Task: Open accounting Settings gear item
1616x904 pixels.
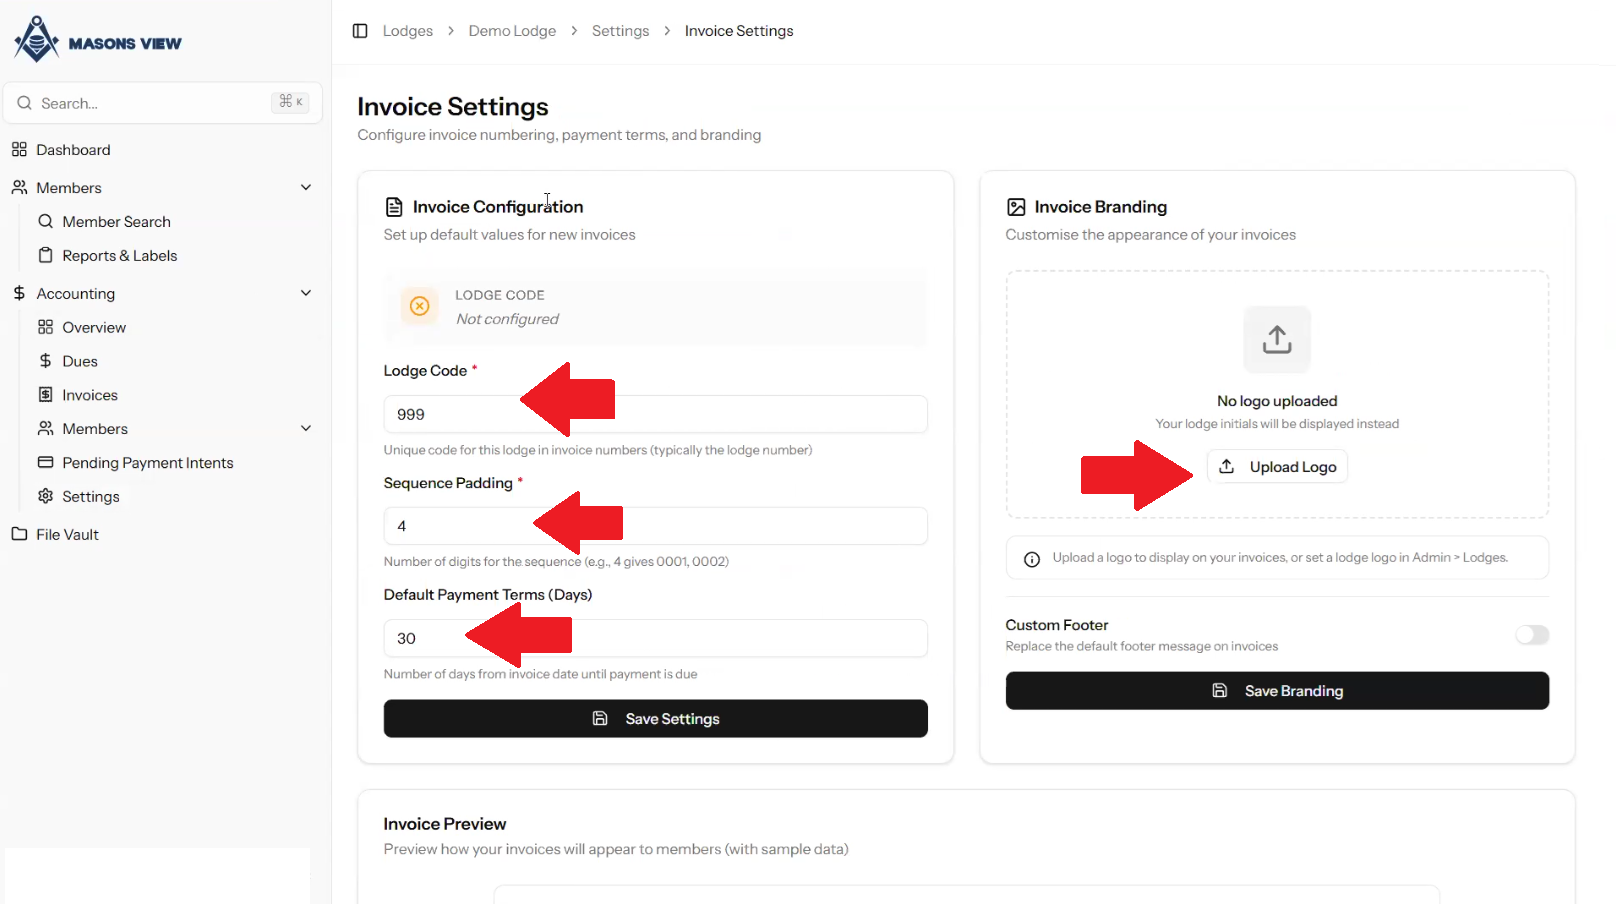Action: click(x=90, y=497)
